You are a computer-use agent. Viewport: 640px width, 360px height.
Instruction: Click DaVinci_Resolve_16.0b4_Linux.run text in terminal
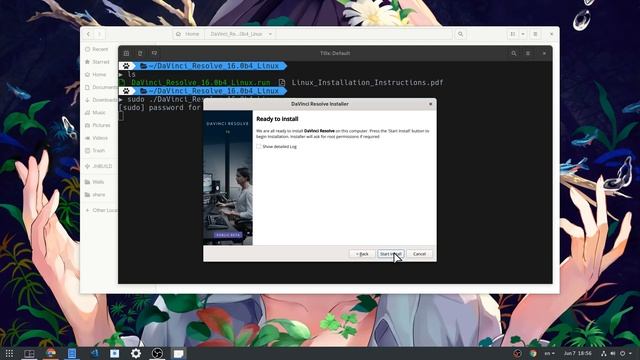pos(201,82)
